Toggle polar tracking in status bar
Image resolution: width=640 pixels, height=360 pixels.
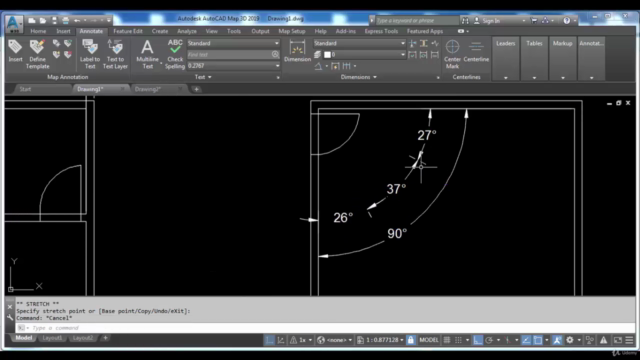tap(489, 340)
